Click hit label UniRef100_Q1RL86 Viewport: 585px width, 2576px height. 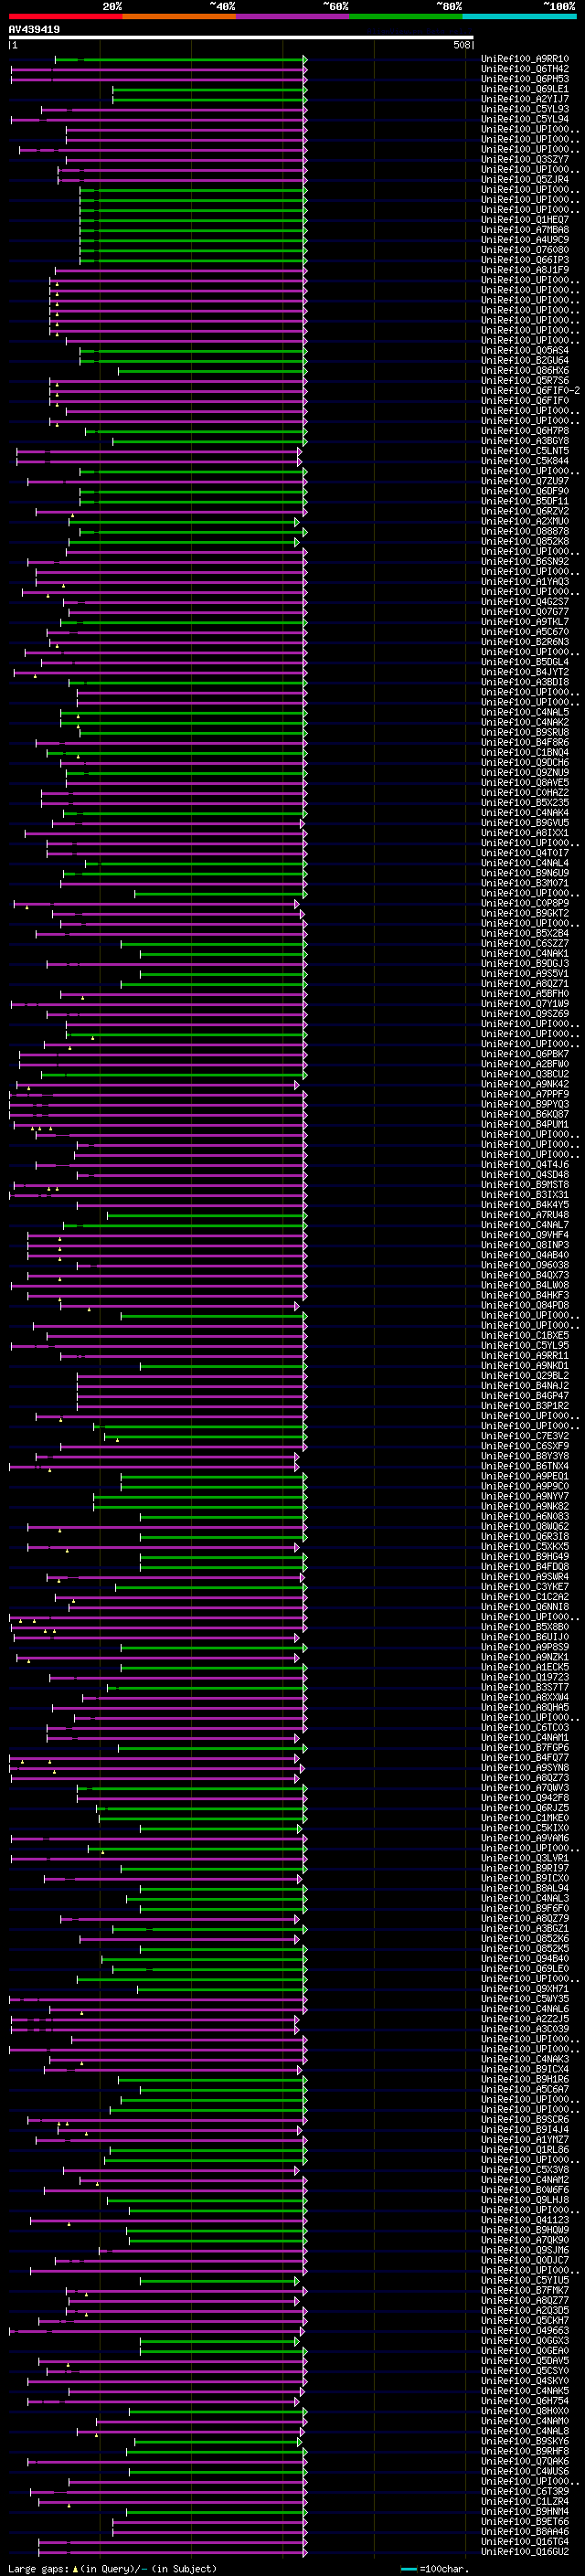point(525,2149)
